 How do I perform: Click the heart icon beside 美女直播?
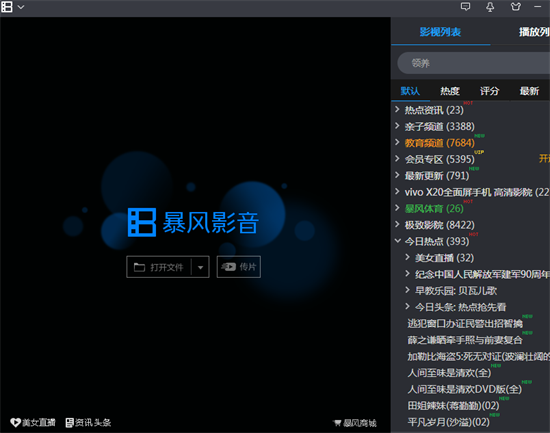15,422
